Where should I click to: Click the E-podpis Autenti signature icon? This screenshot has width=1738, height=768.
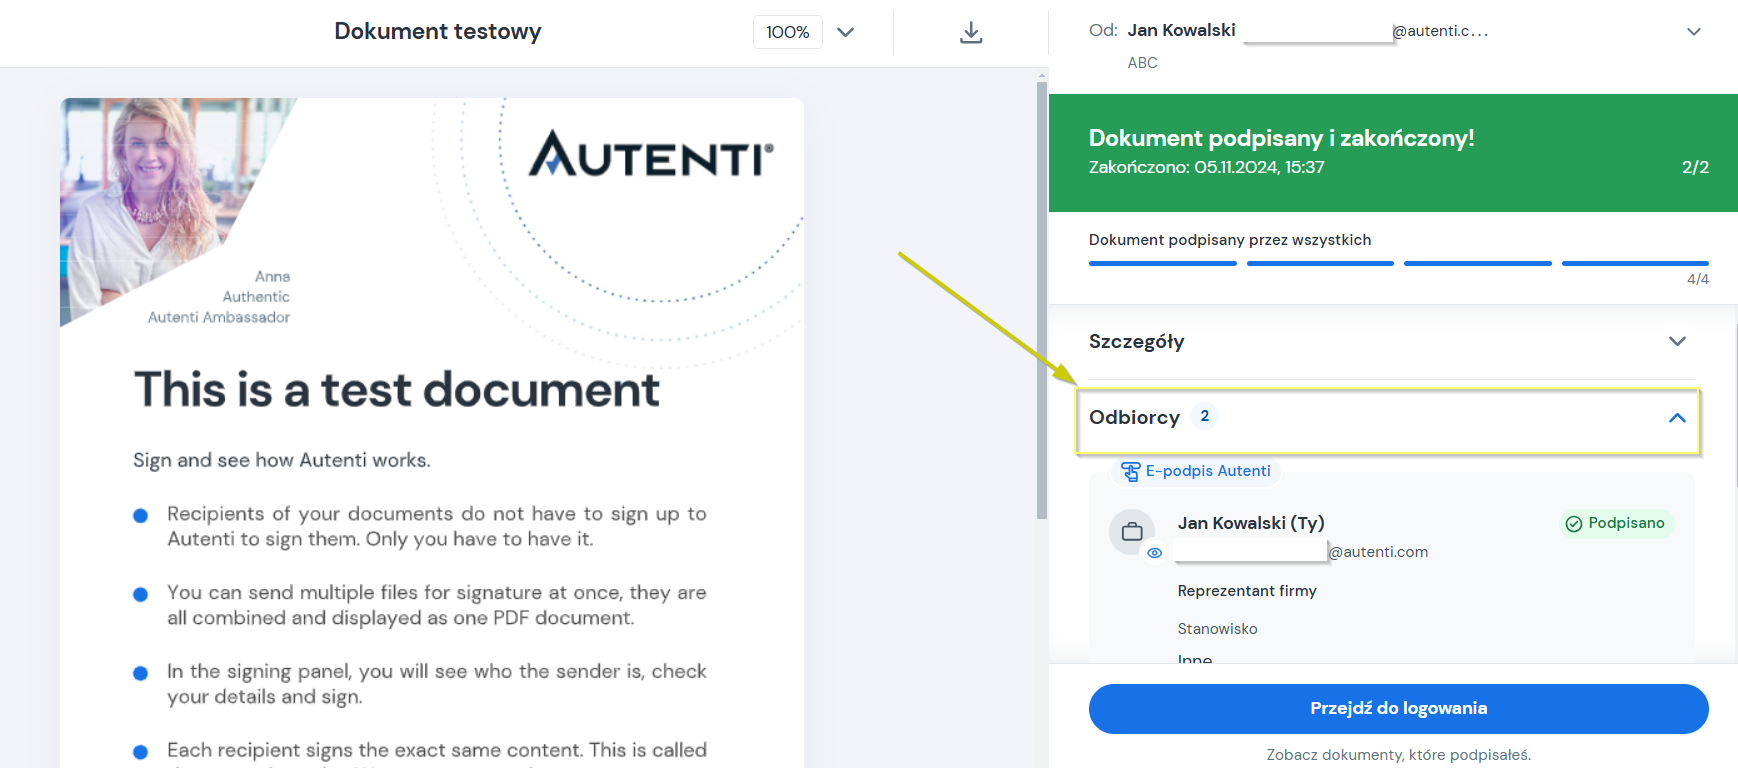click(x=1130, y=471)
